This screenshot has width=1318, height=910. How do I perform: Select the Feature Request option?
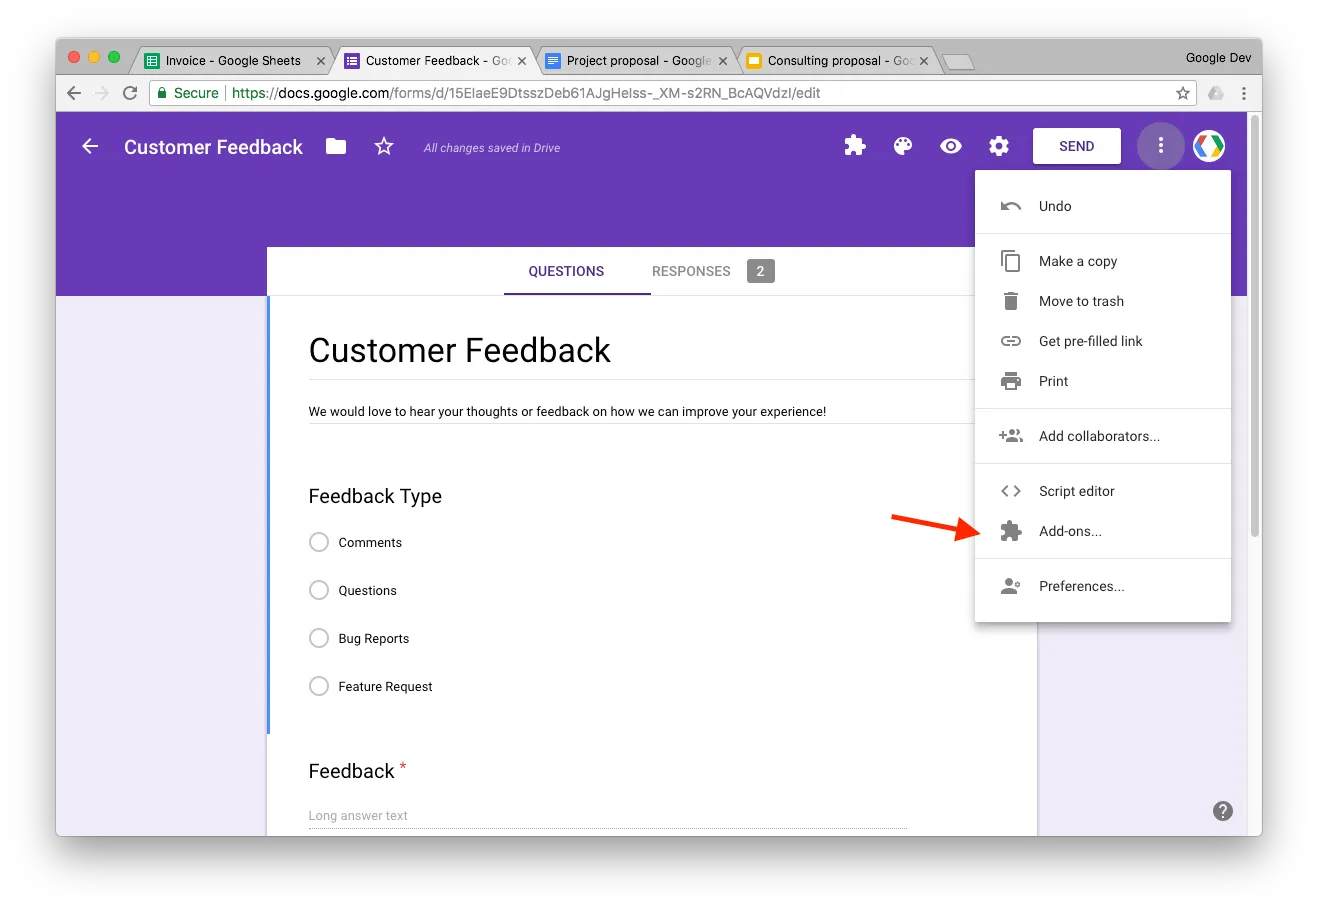(318, 686)
